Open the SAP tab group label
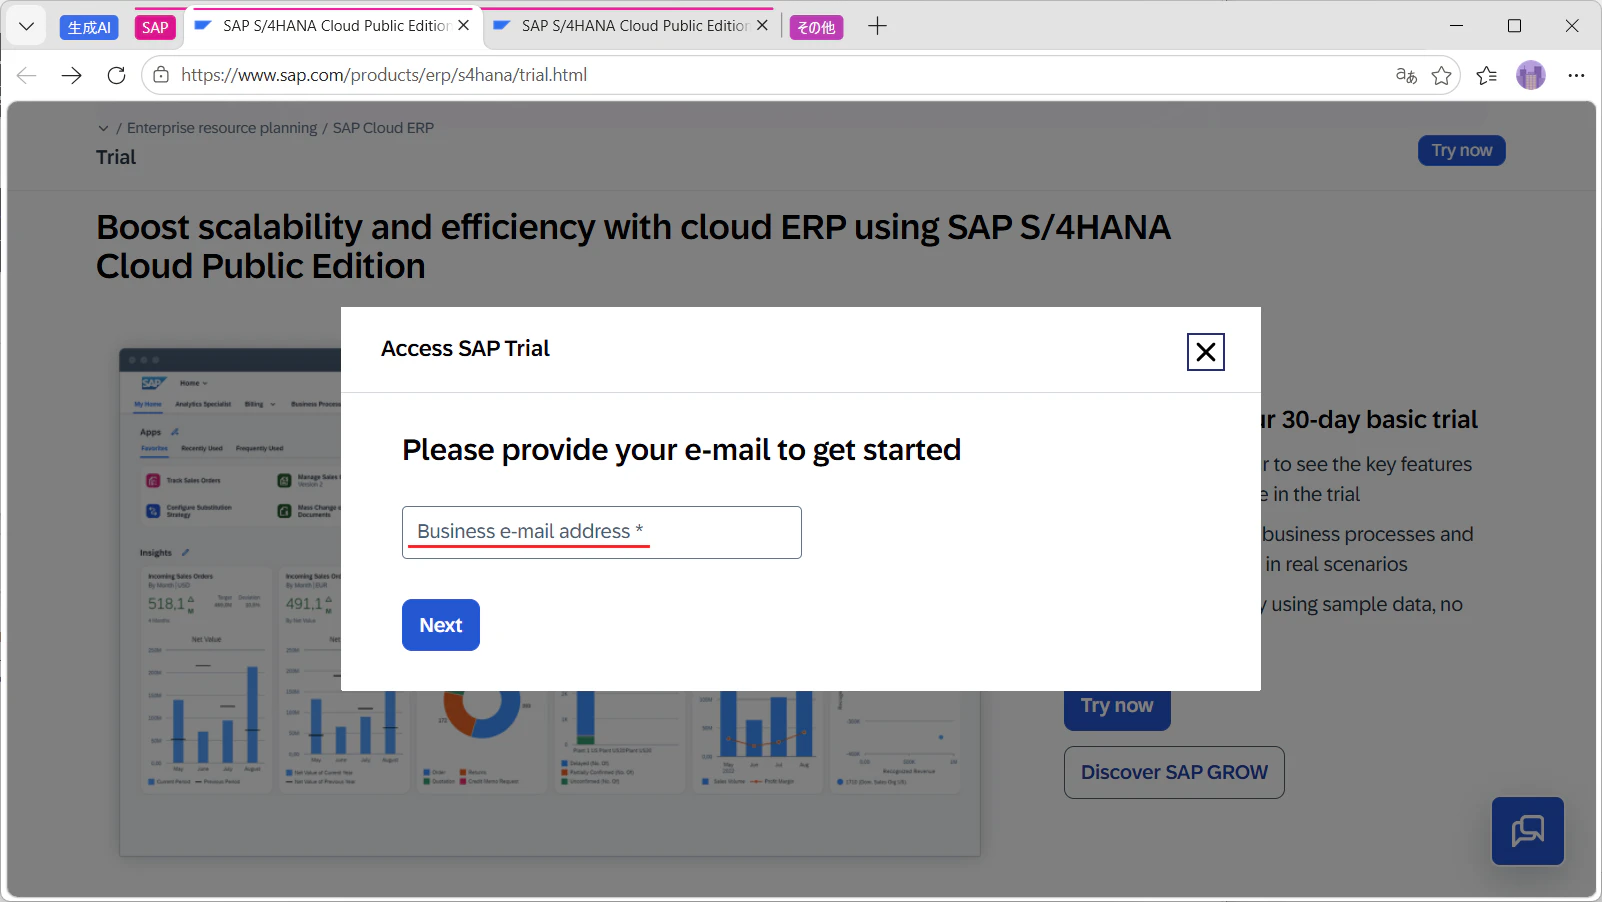 click(155, 28)
